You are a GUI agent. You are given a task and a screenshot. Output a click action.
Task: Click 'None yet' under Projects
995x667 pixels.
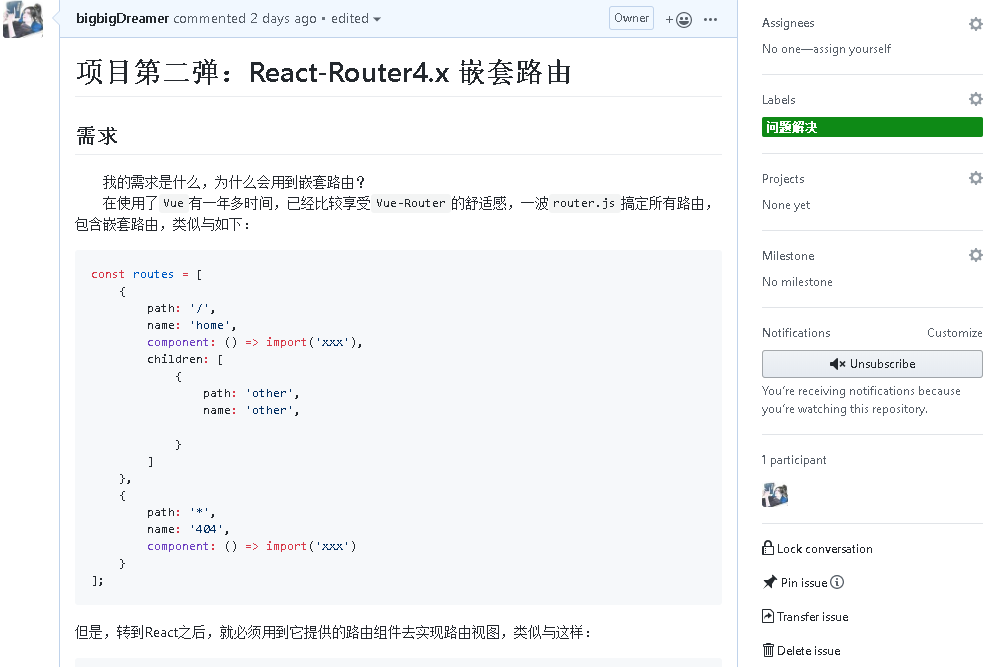tap(786, 205)
